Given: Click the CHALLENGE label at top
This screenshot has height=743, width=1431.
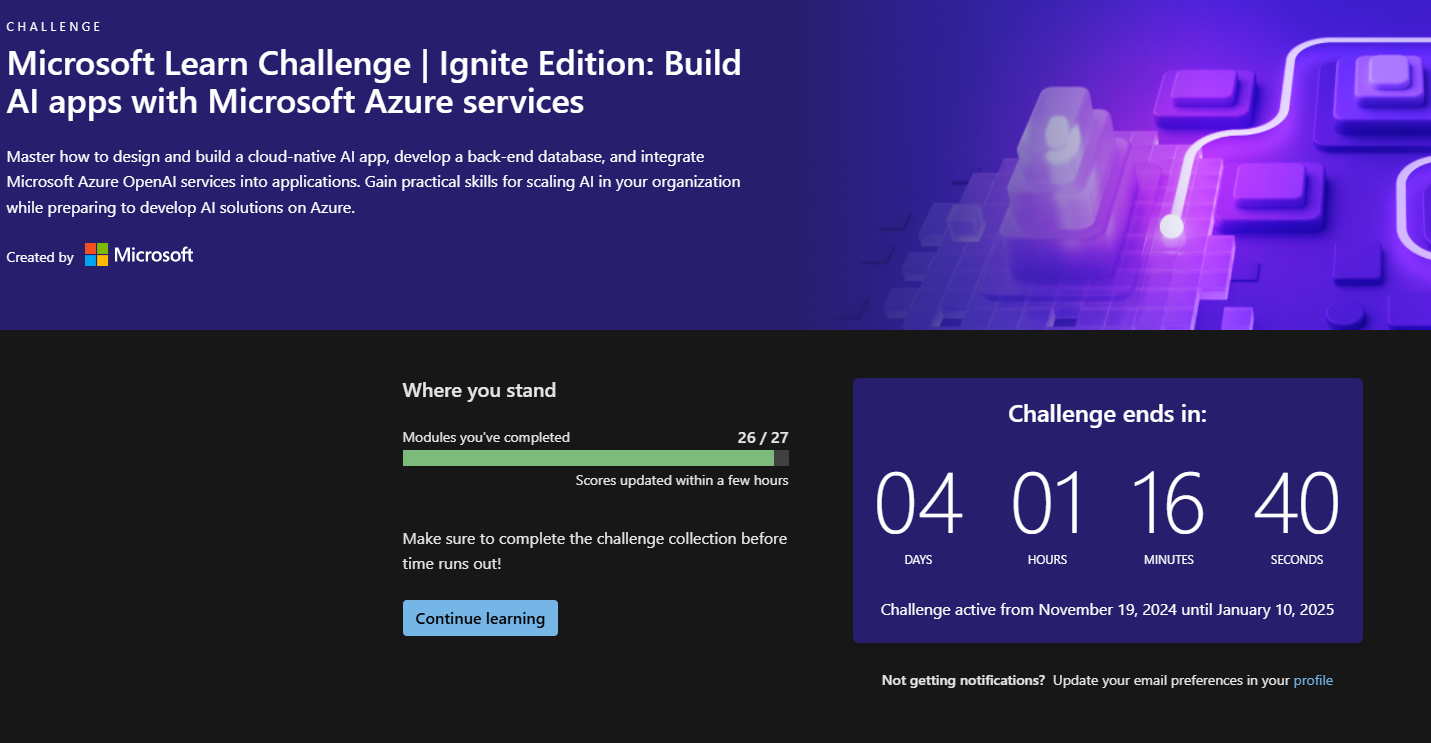Looking at the screenshot, I should pos(54,27).
